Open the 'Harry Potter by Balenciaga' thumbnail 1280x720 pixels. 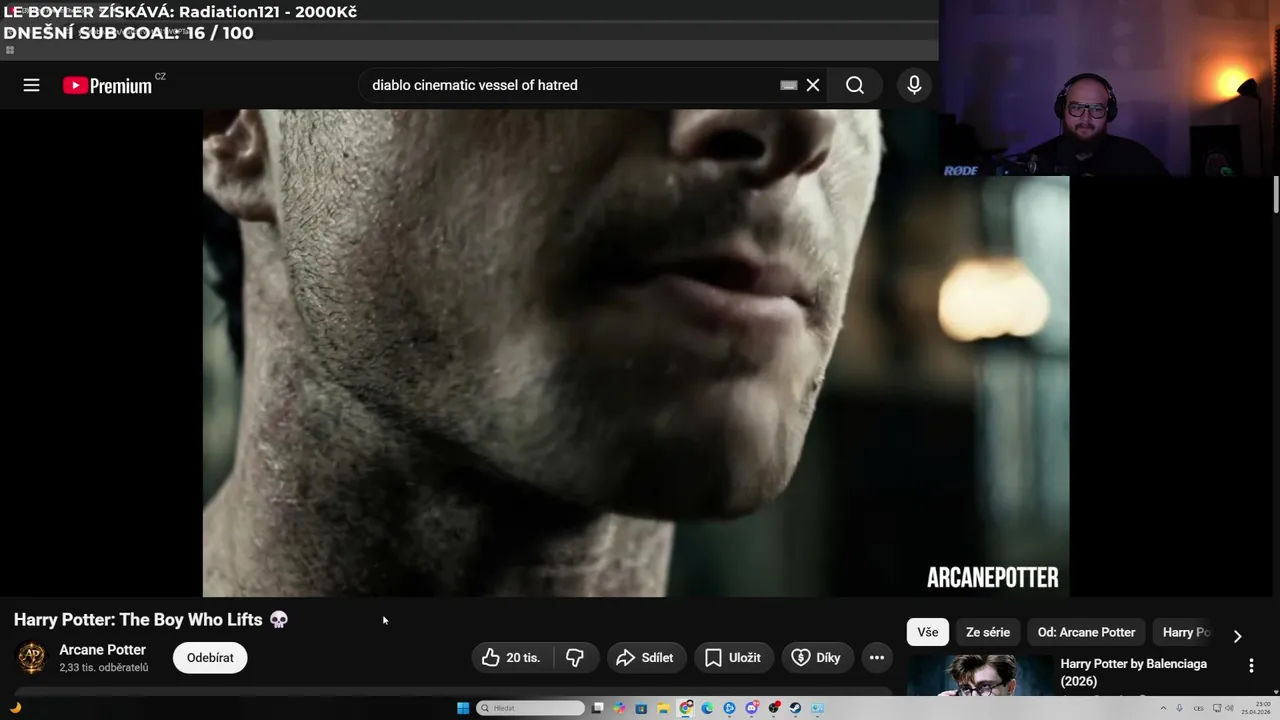click(x=980, y=676)
